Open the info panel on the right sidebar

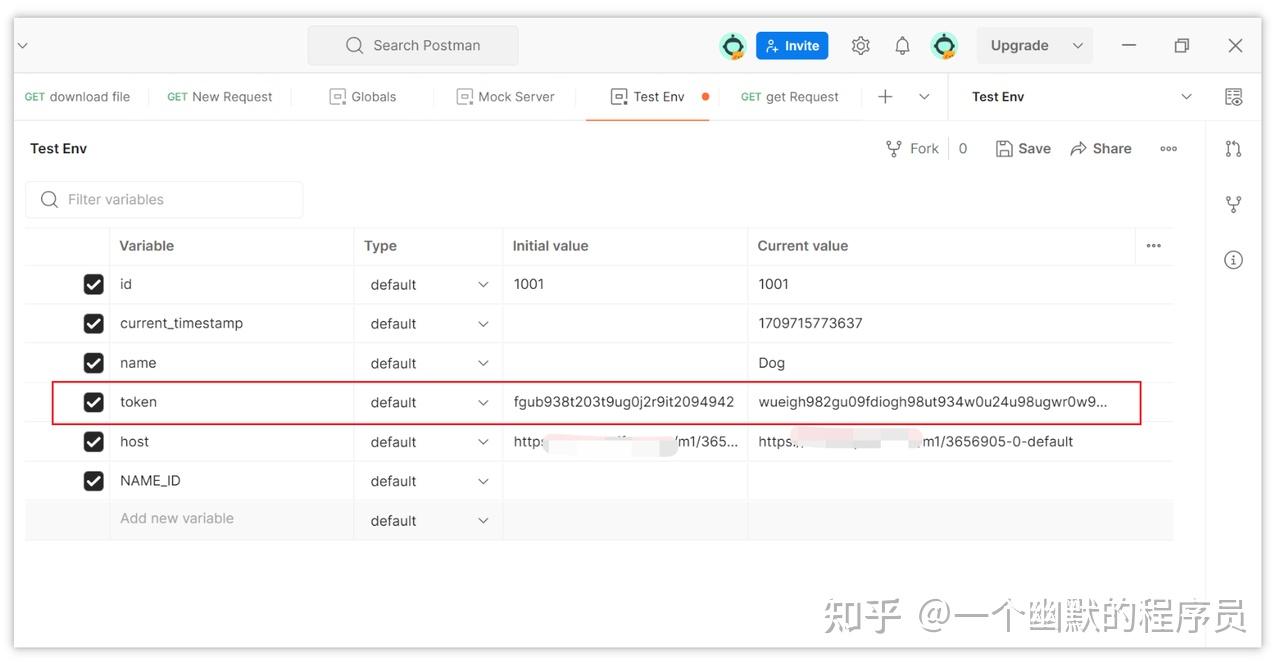click(x=1233, y=259)
